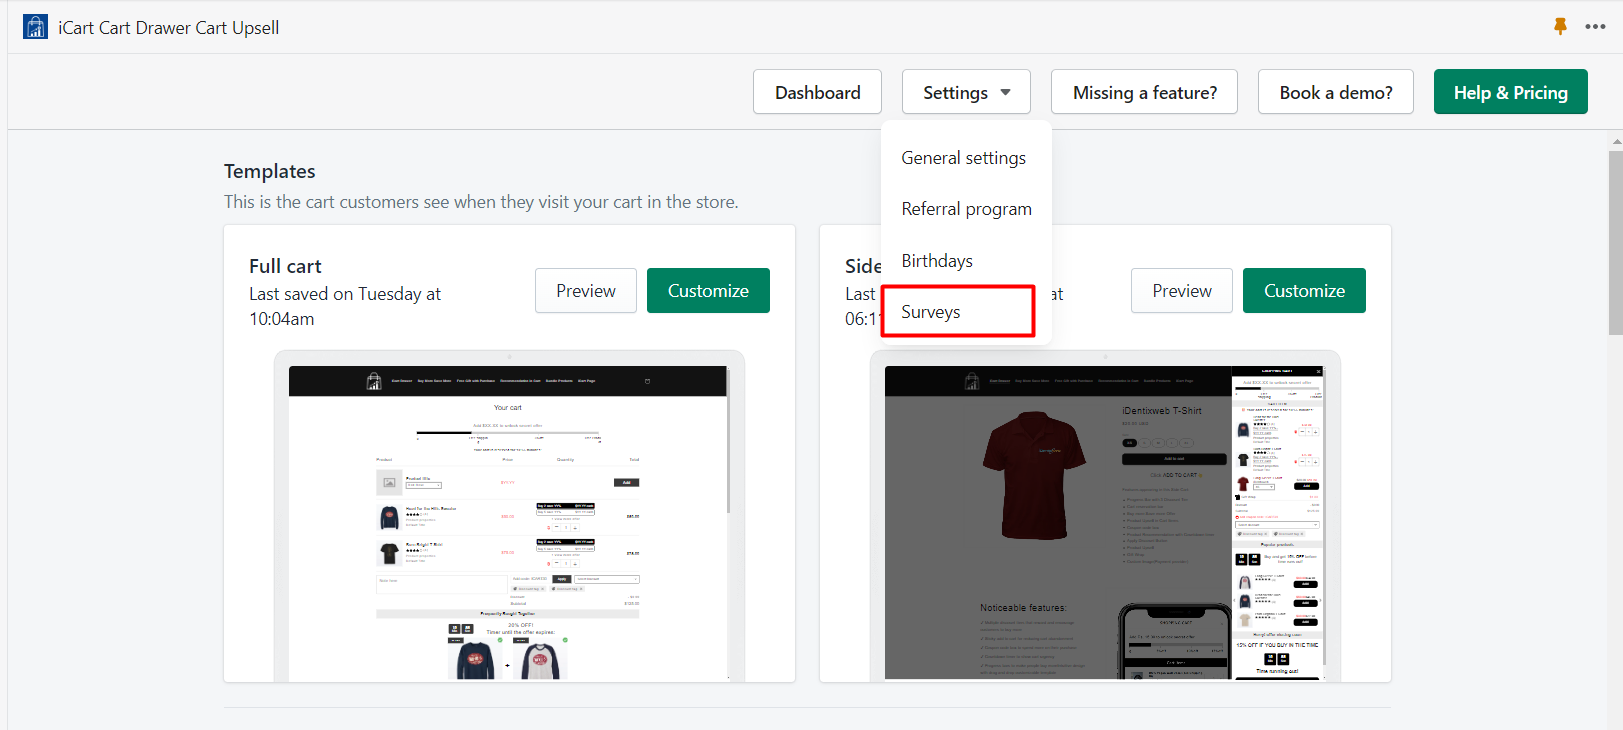Click 'Last saved on Tuesday at 10:04am' text

[345, 306]
